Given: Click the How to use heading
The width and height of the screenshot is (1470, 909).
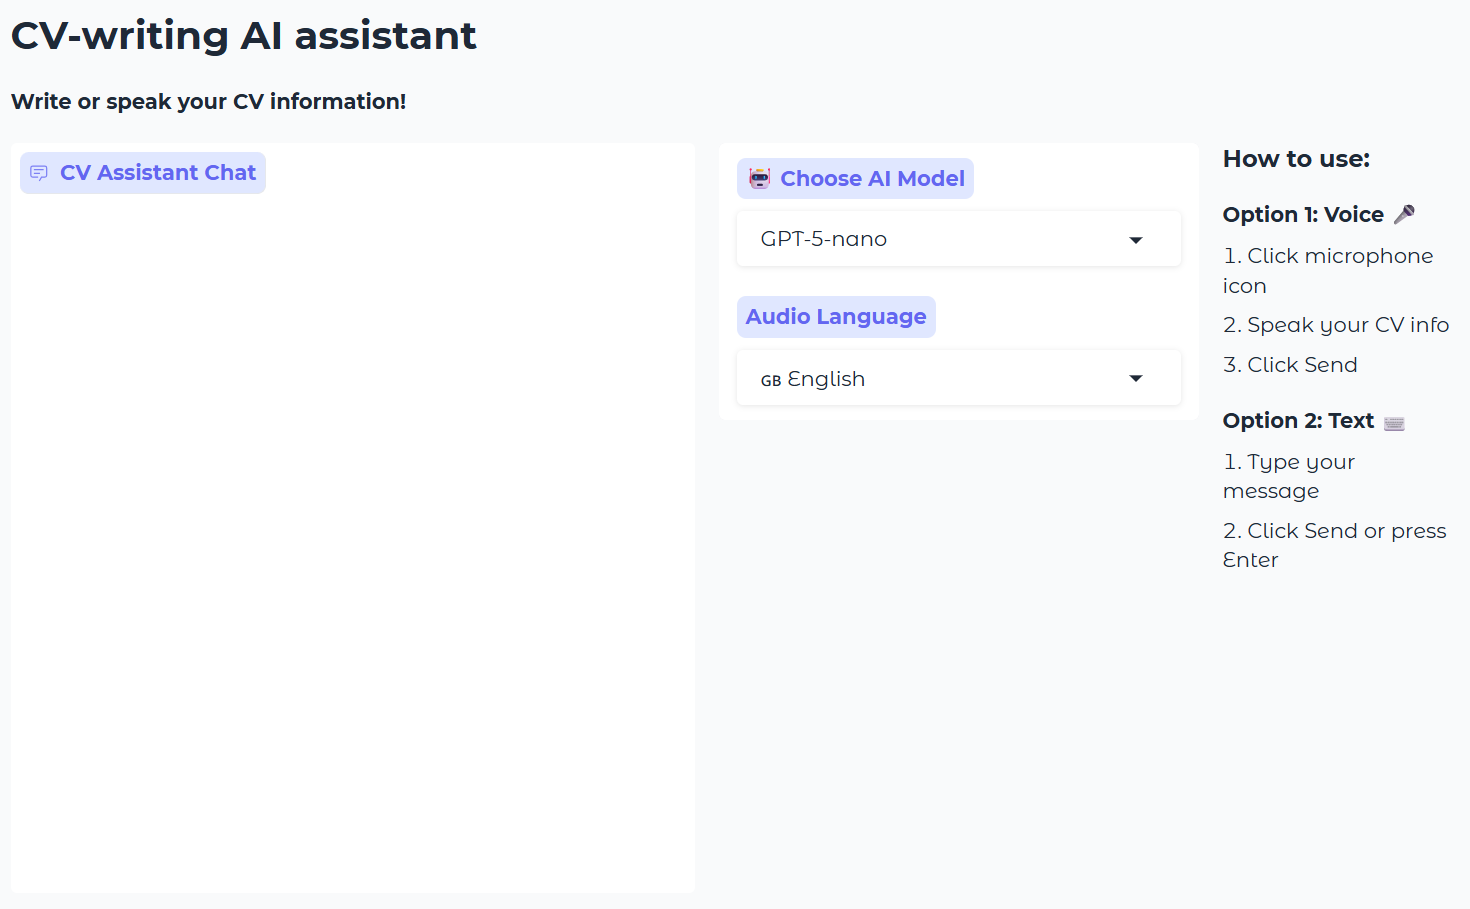Looking at the screenshot, I should [1296, 158].
